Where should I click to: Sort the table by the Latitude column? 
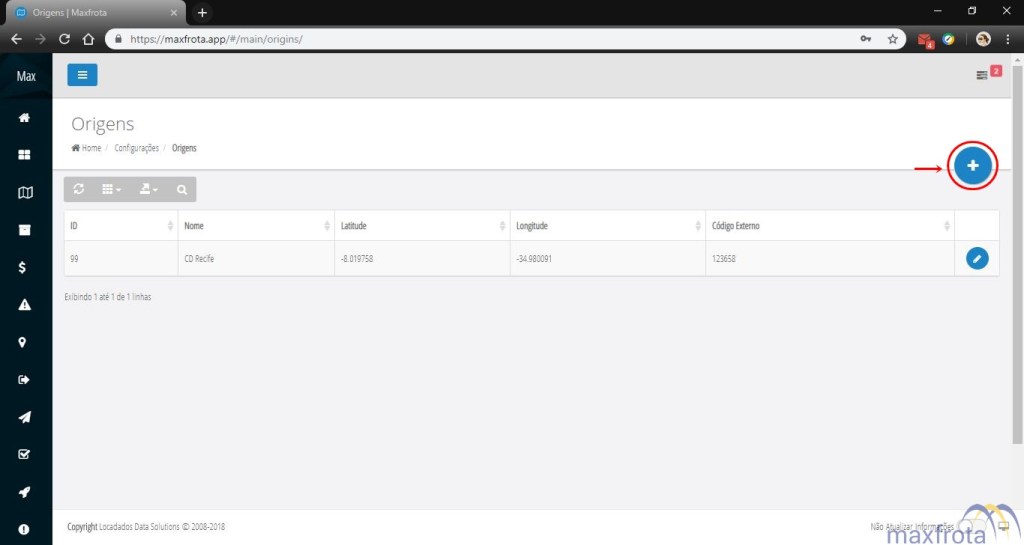tap(420, 226)
